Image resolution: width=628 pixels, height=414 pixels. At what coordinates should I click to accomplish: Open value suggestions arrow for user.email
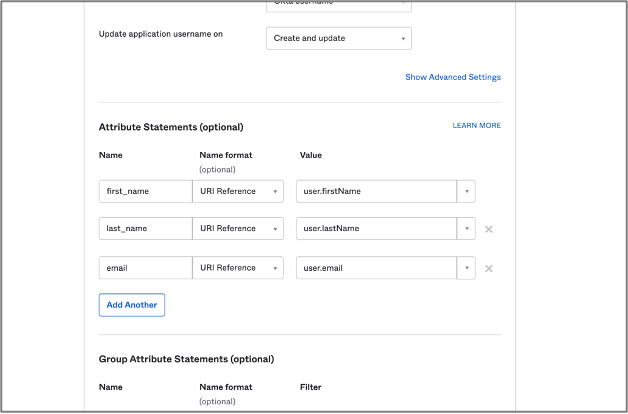(466, 268)
